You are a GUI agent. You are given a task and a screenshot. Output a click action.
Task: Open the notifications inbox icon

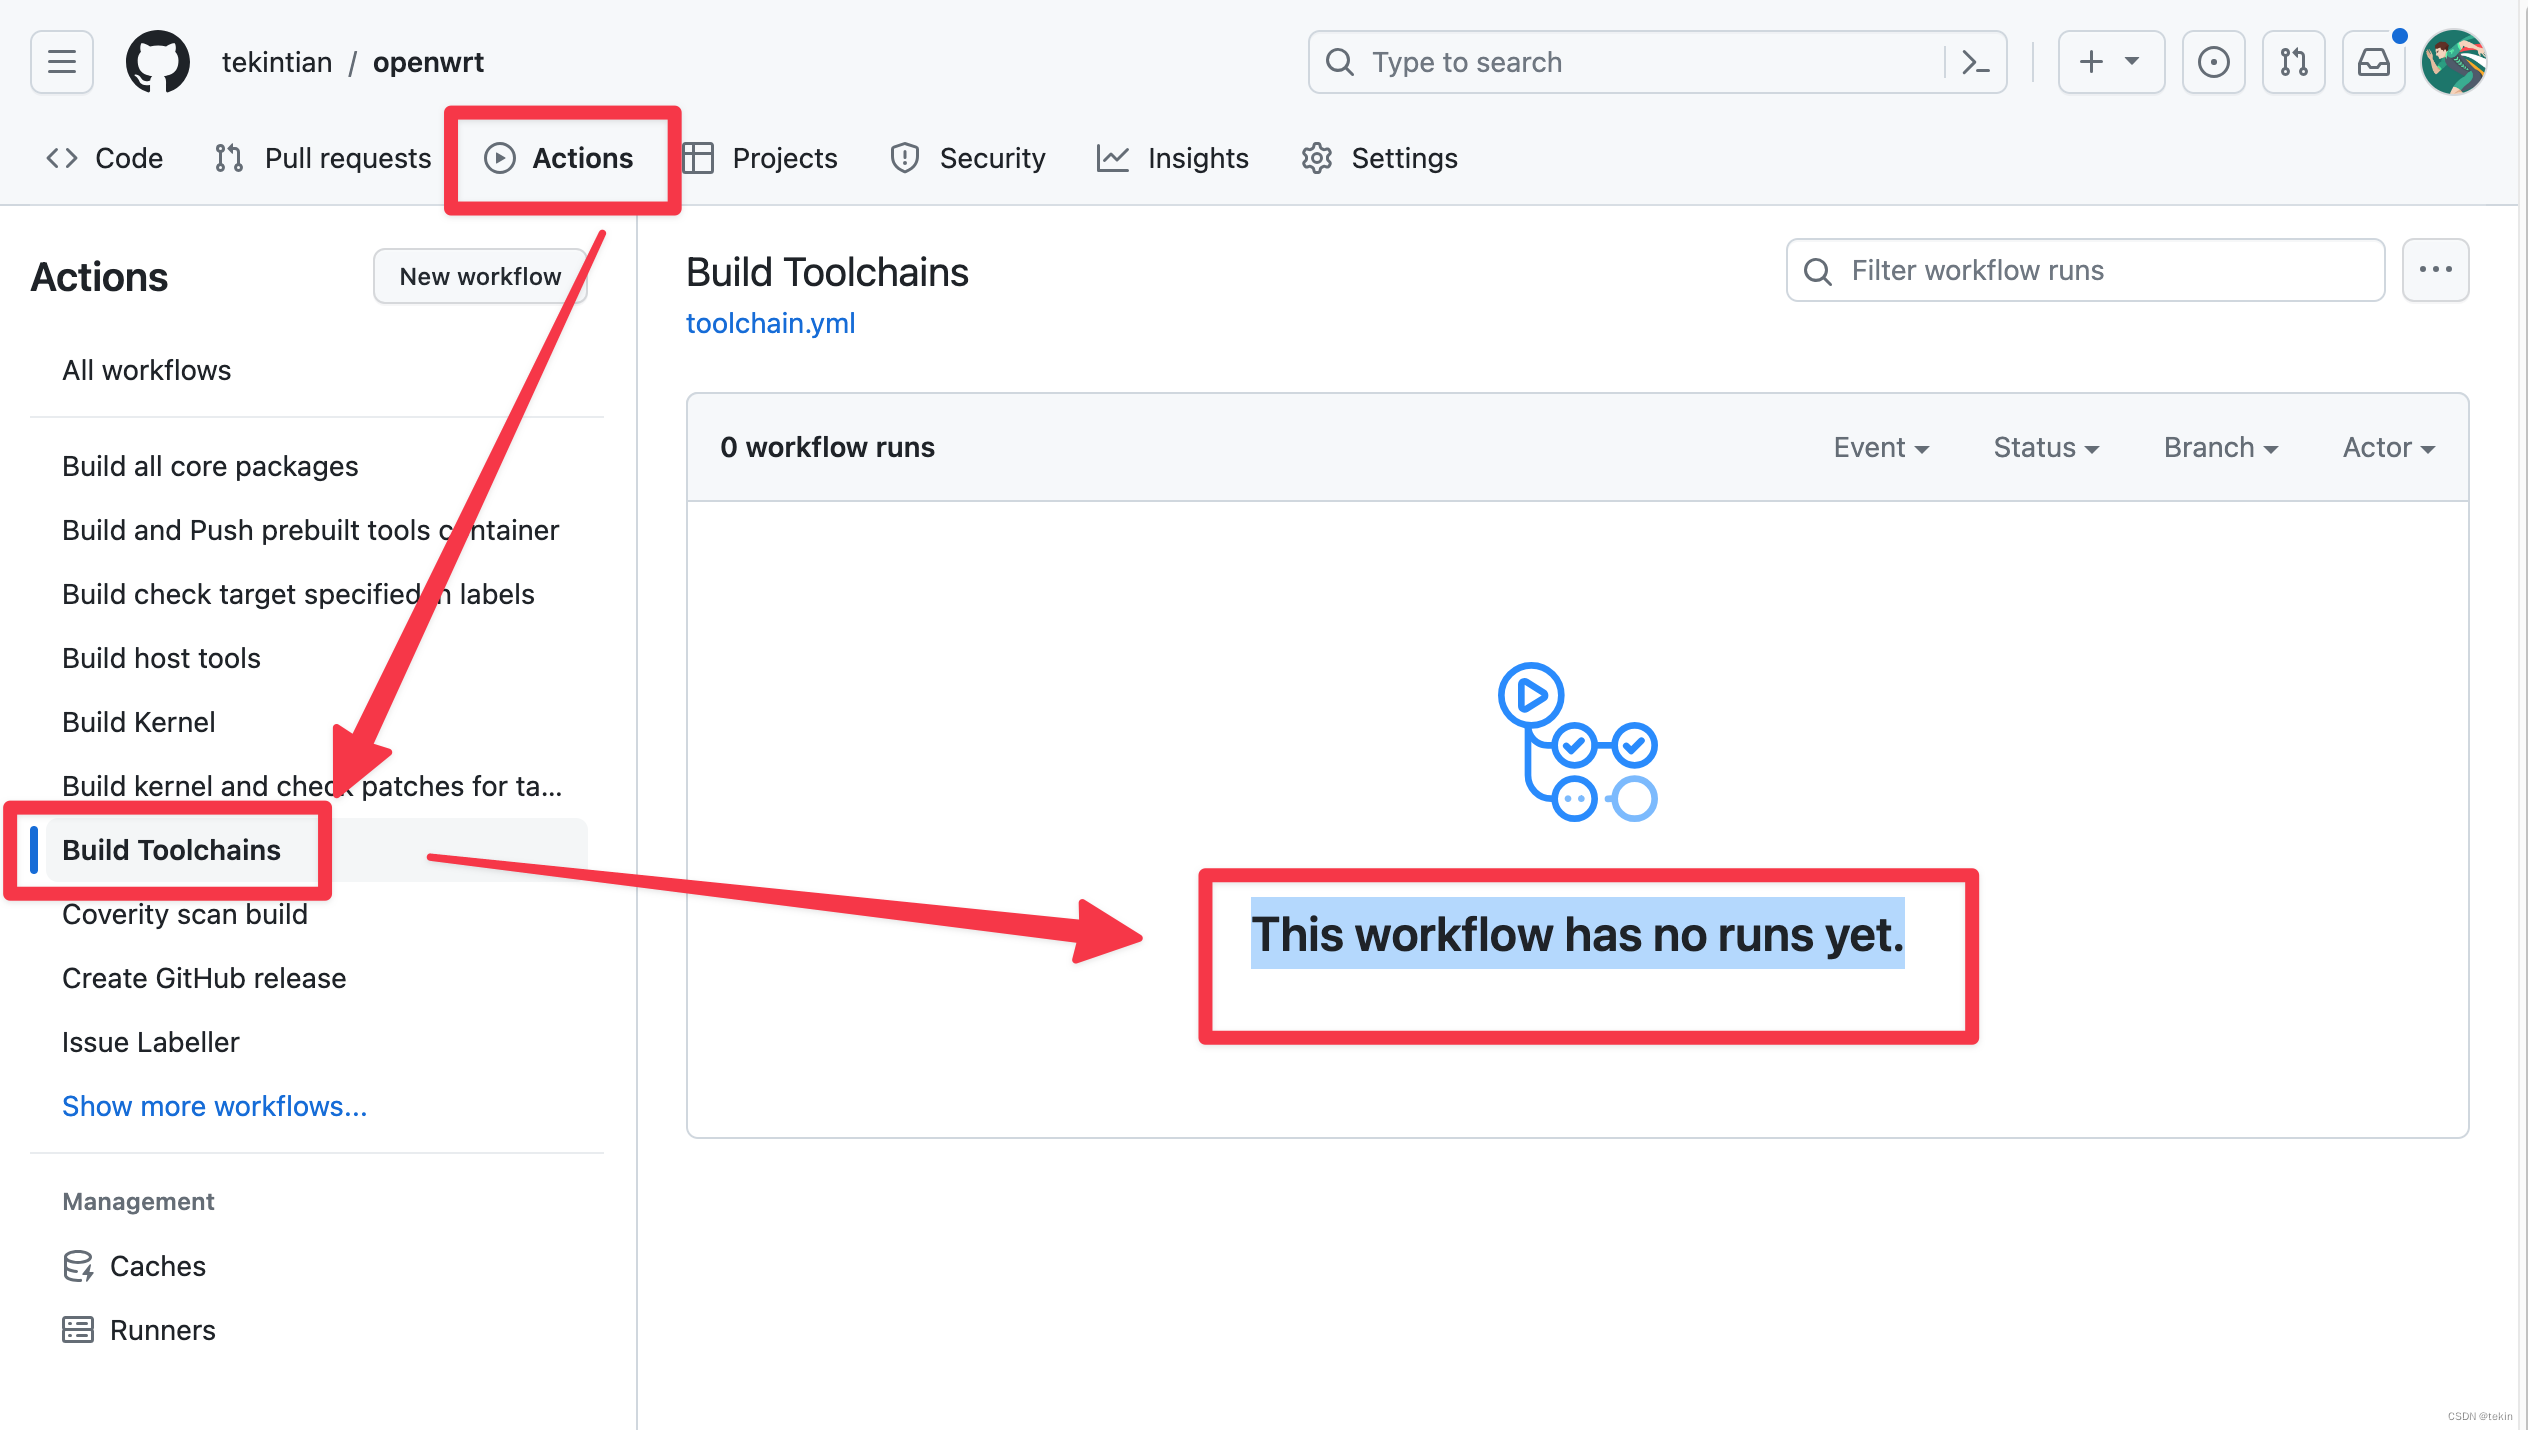(2374, 62)
